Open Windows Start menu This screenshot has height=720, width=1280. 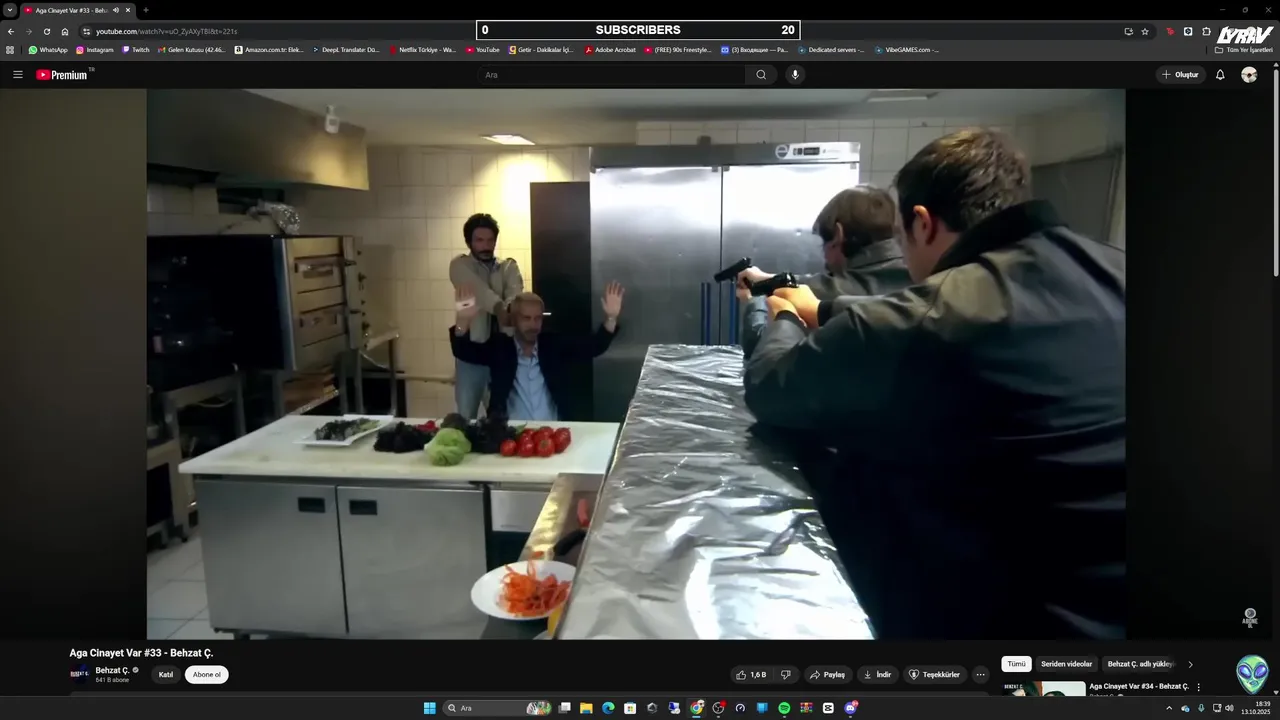(x=430, y=708)
